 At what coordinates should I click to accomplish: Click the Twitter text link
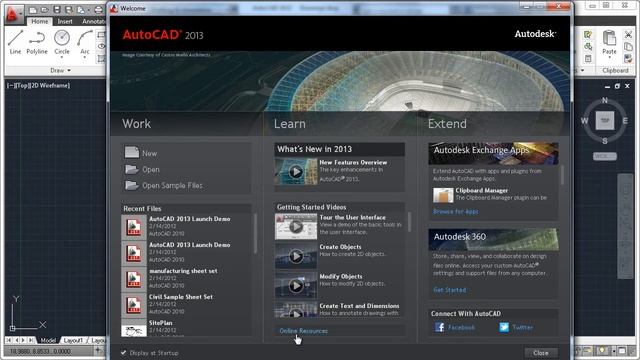522,327
